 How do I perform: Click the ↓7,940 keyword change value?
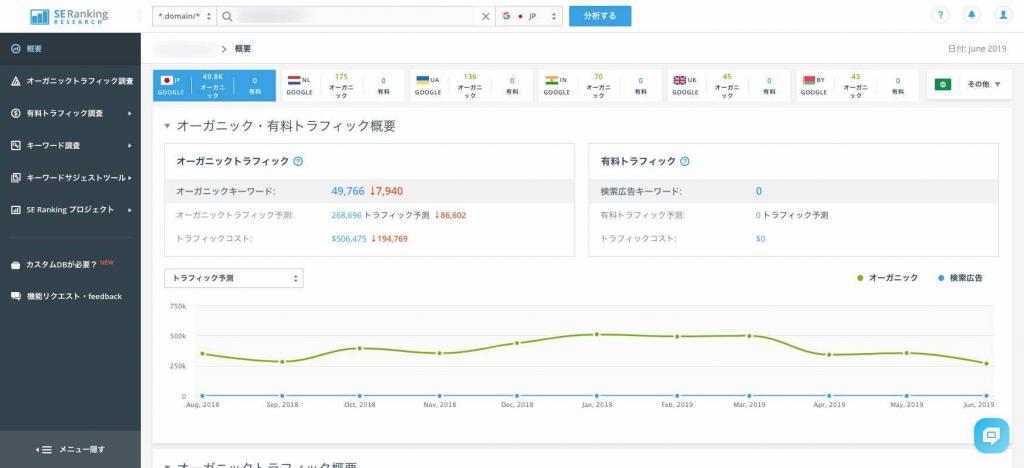386,191
